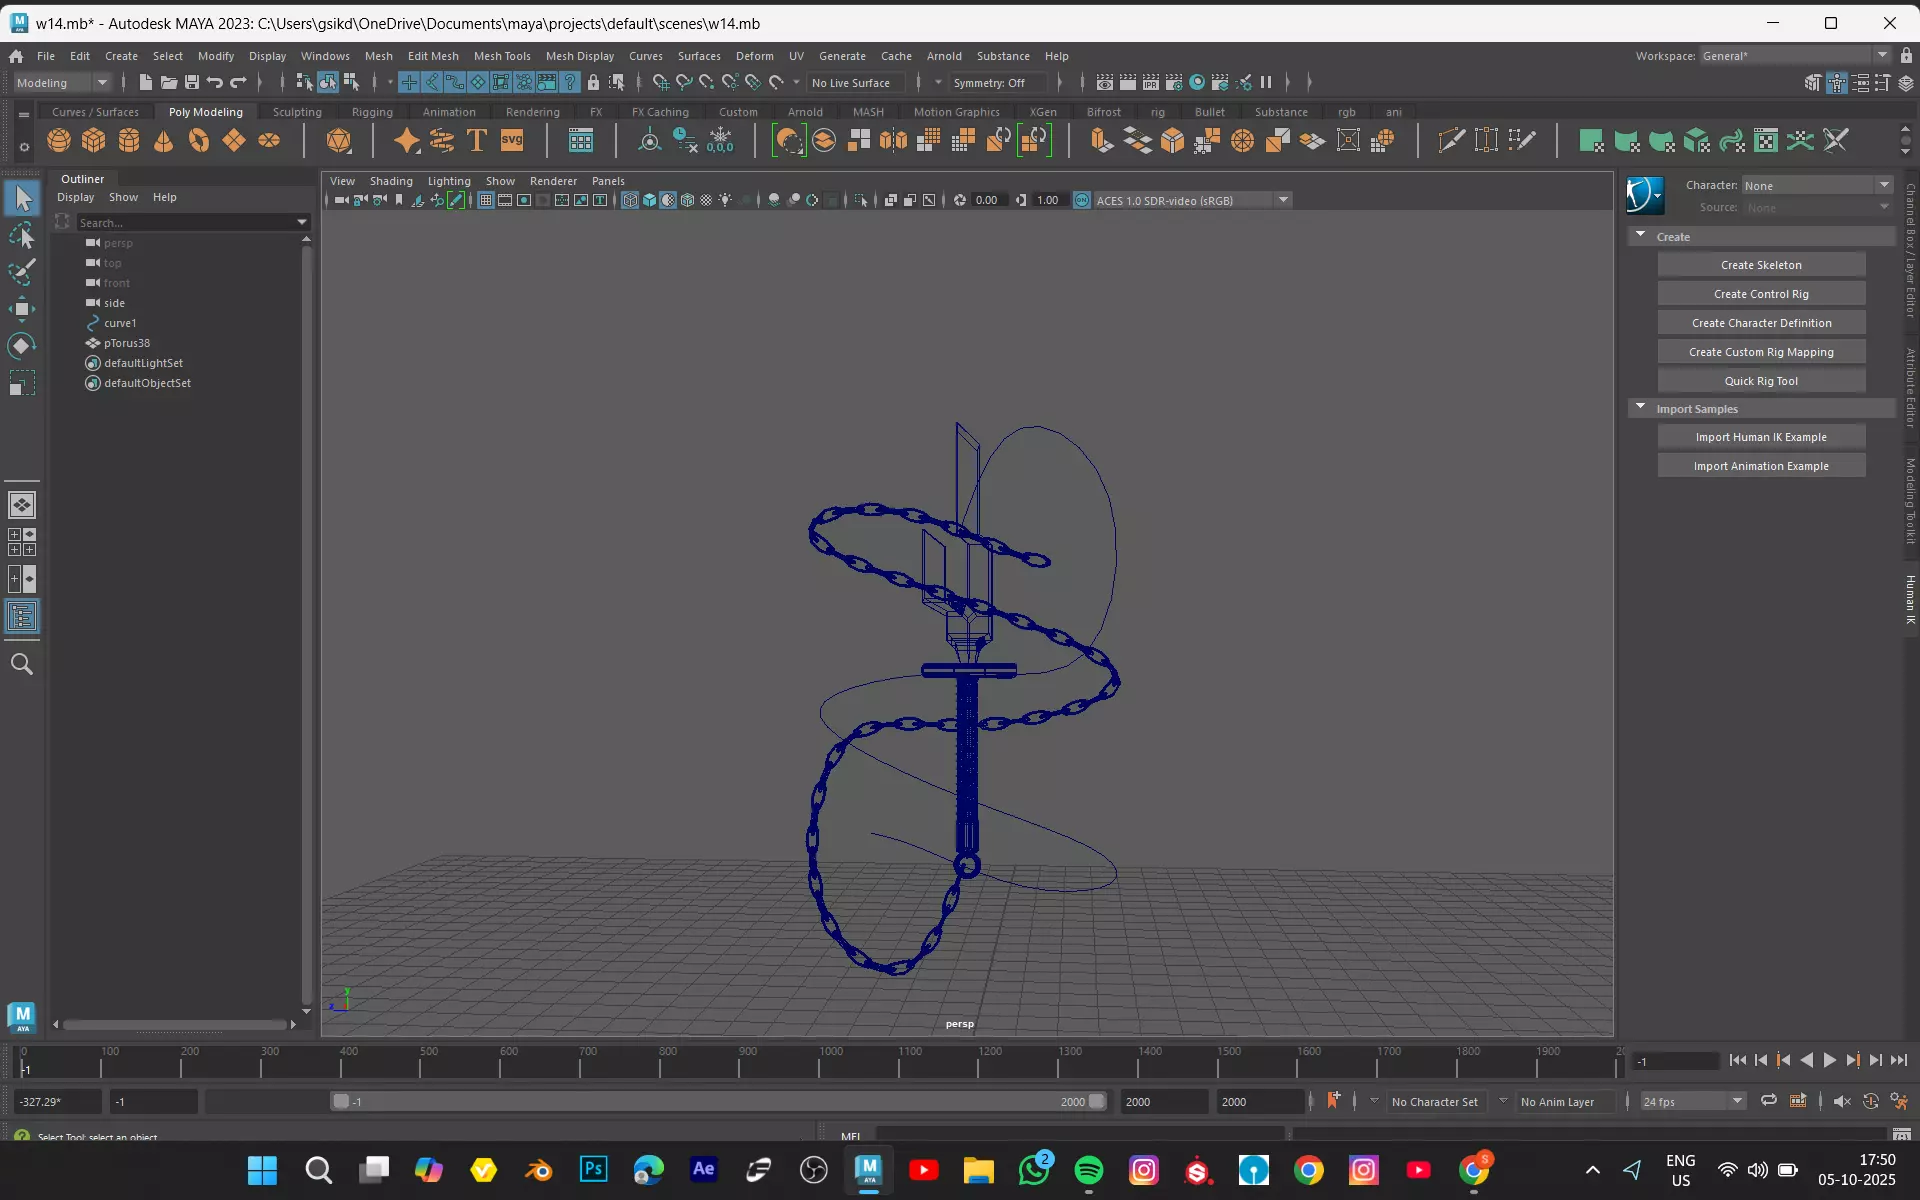Click the range slider handle at 2000
The height and width of the screenshot is (1200, 1920).
tap(1097, 1101)
